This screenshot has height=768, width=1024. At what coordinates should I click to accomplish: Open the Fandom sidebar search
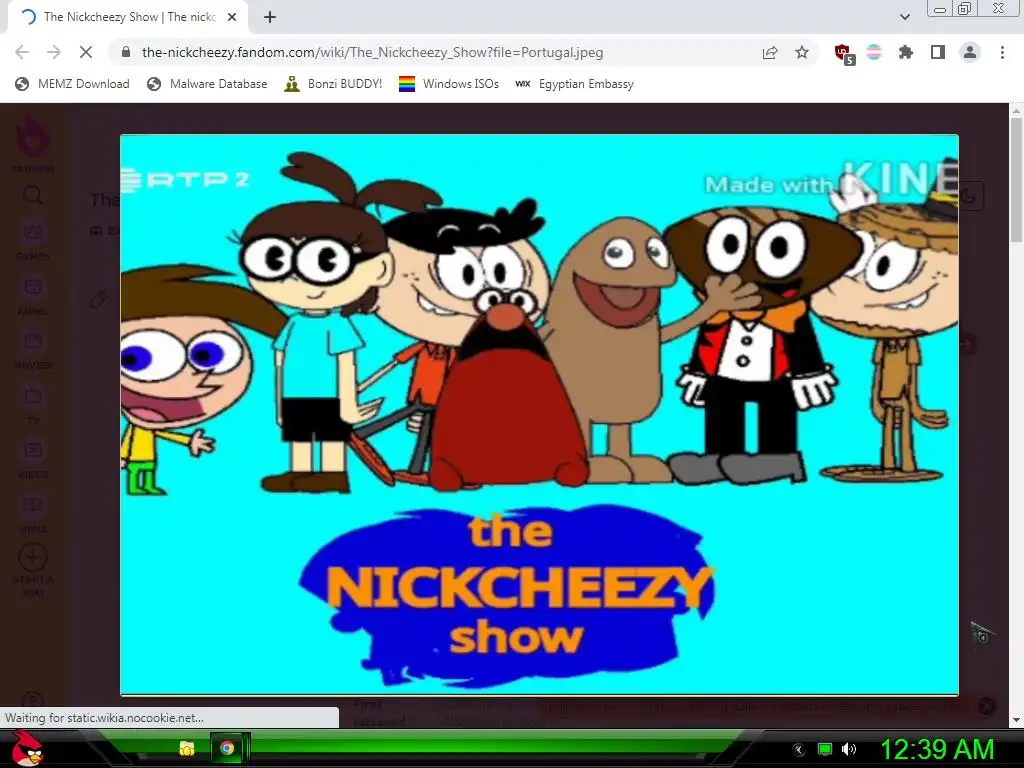[x=33, y=195]
